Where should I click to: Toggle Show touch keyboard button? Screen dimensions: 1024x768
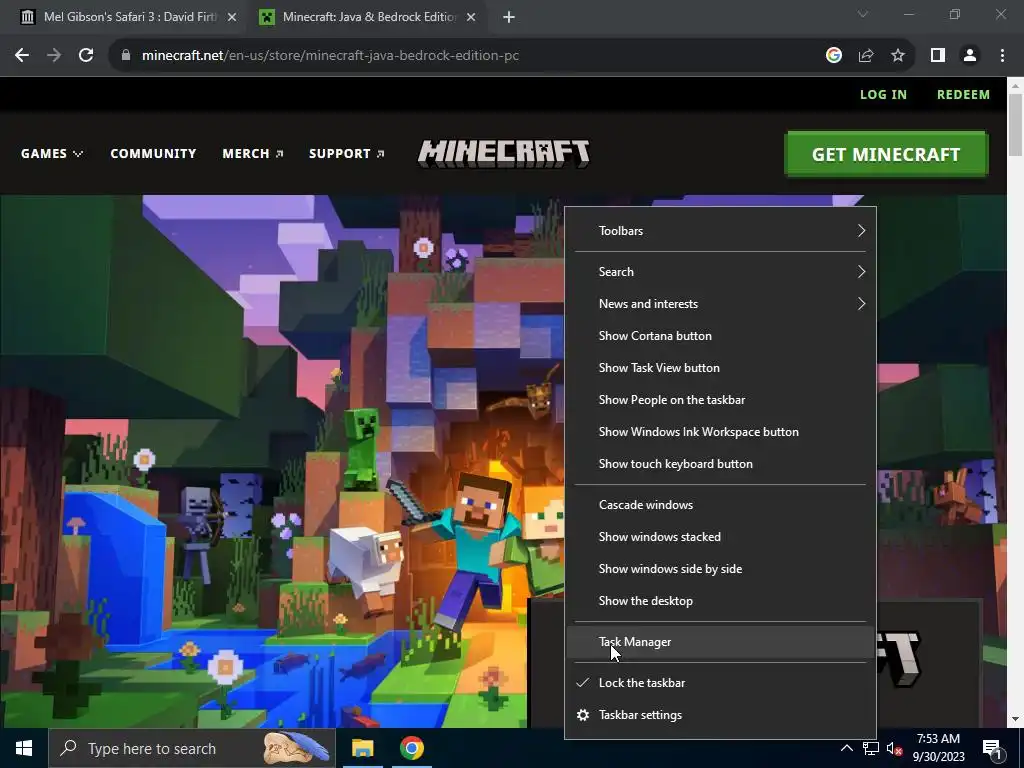tap(720, 464)
